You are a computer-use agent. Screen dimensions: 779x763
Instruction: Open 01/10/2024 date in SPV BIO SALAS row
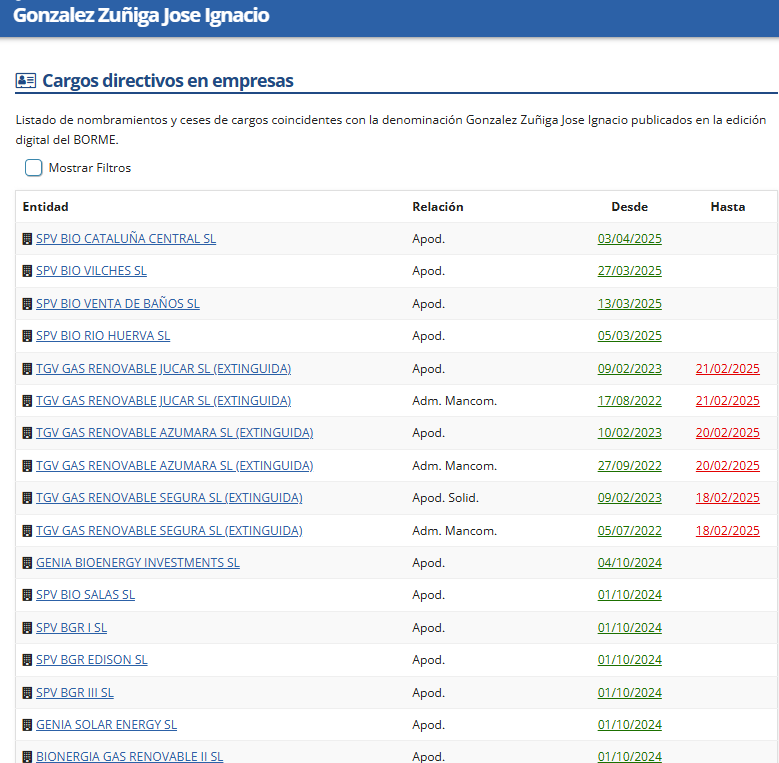[x=629, y=595]
